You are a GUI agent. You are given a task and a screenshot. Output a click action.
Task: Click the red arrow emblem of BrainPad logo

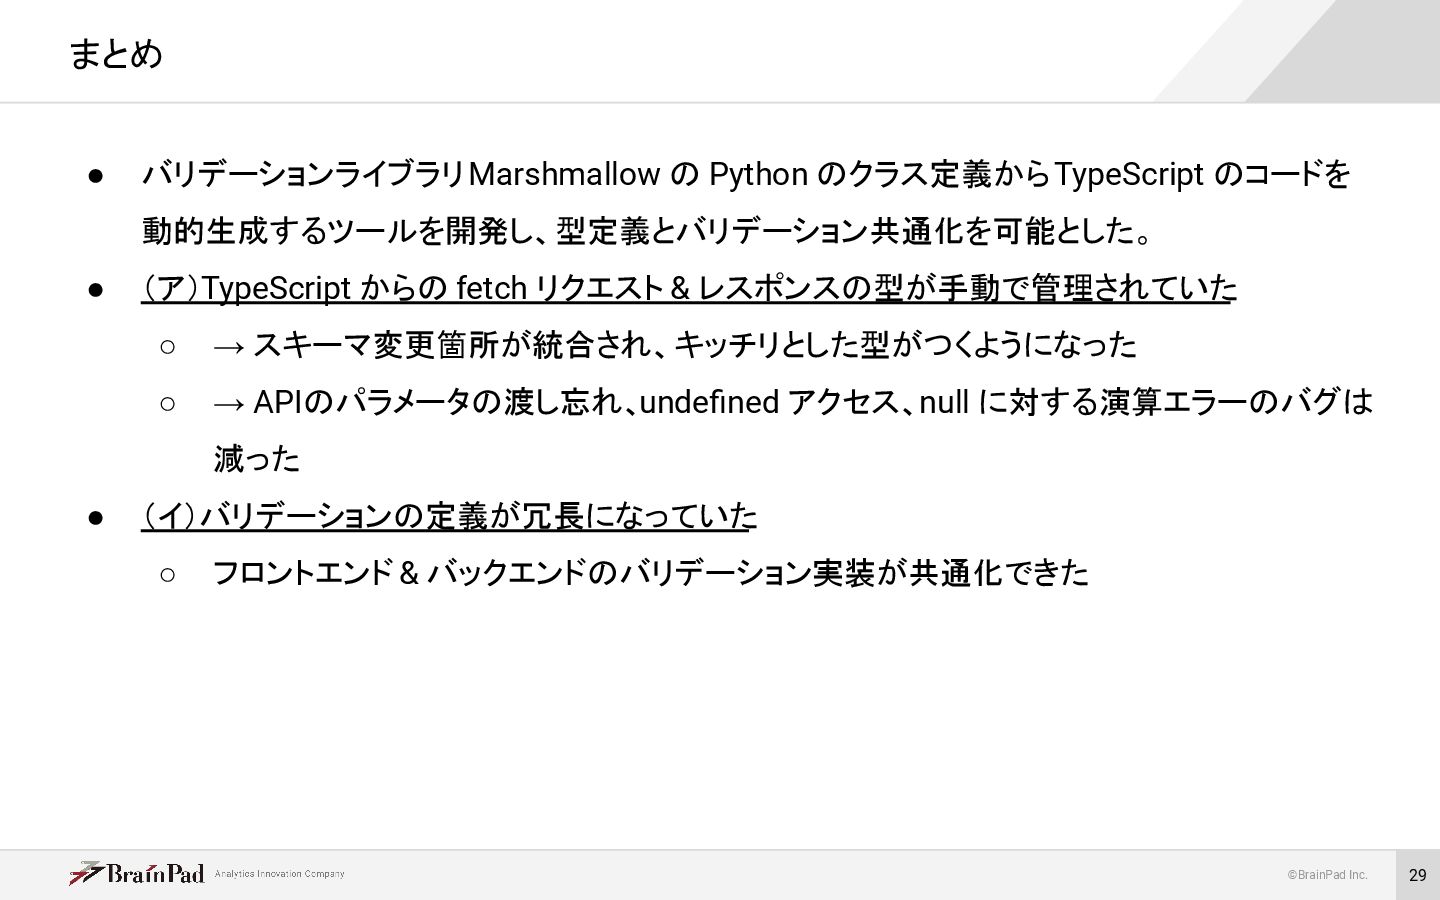86,873
